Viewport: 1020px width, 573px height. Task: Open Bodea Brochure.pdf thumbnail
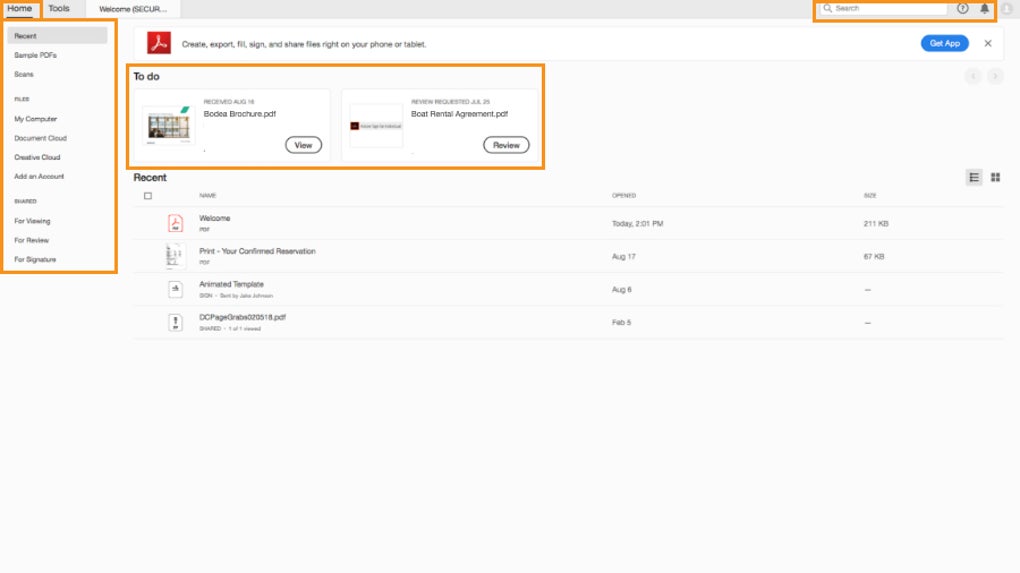(168, 125)
